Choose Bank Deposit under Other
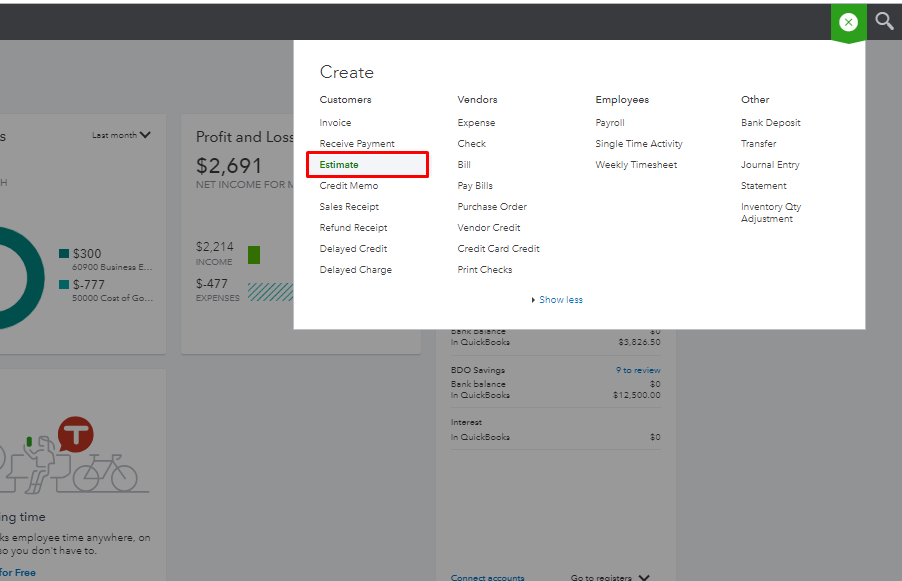 click(x=771, y=123)
